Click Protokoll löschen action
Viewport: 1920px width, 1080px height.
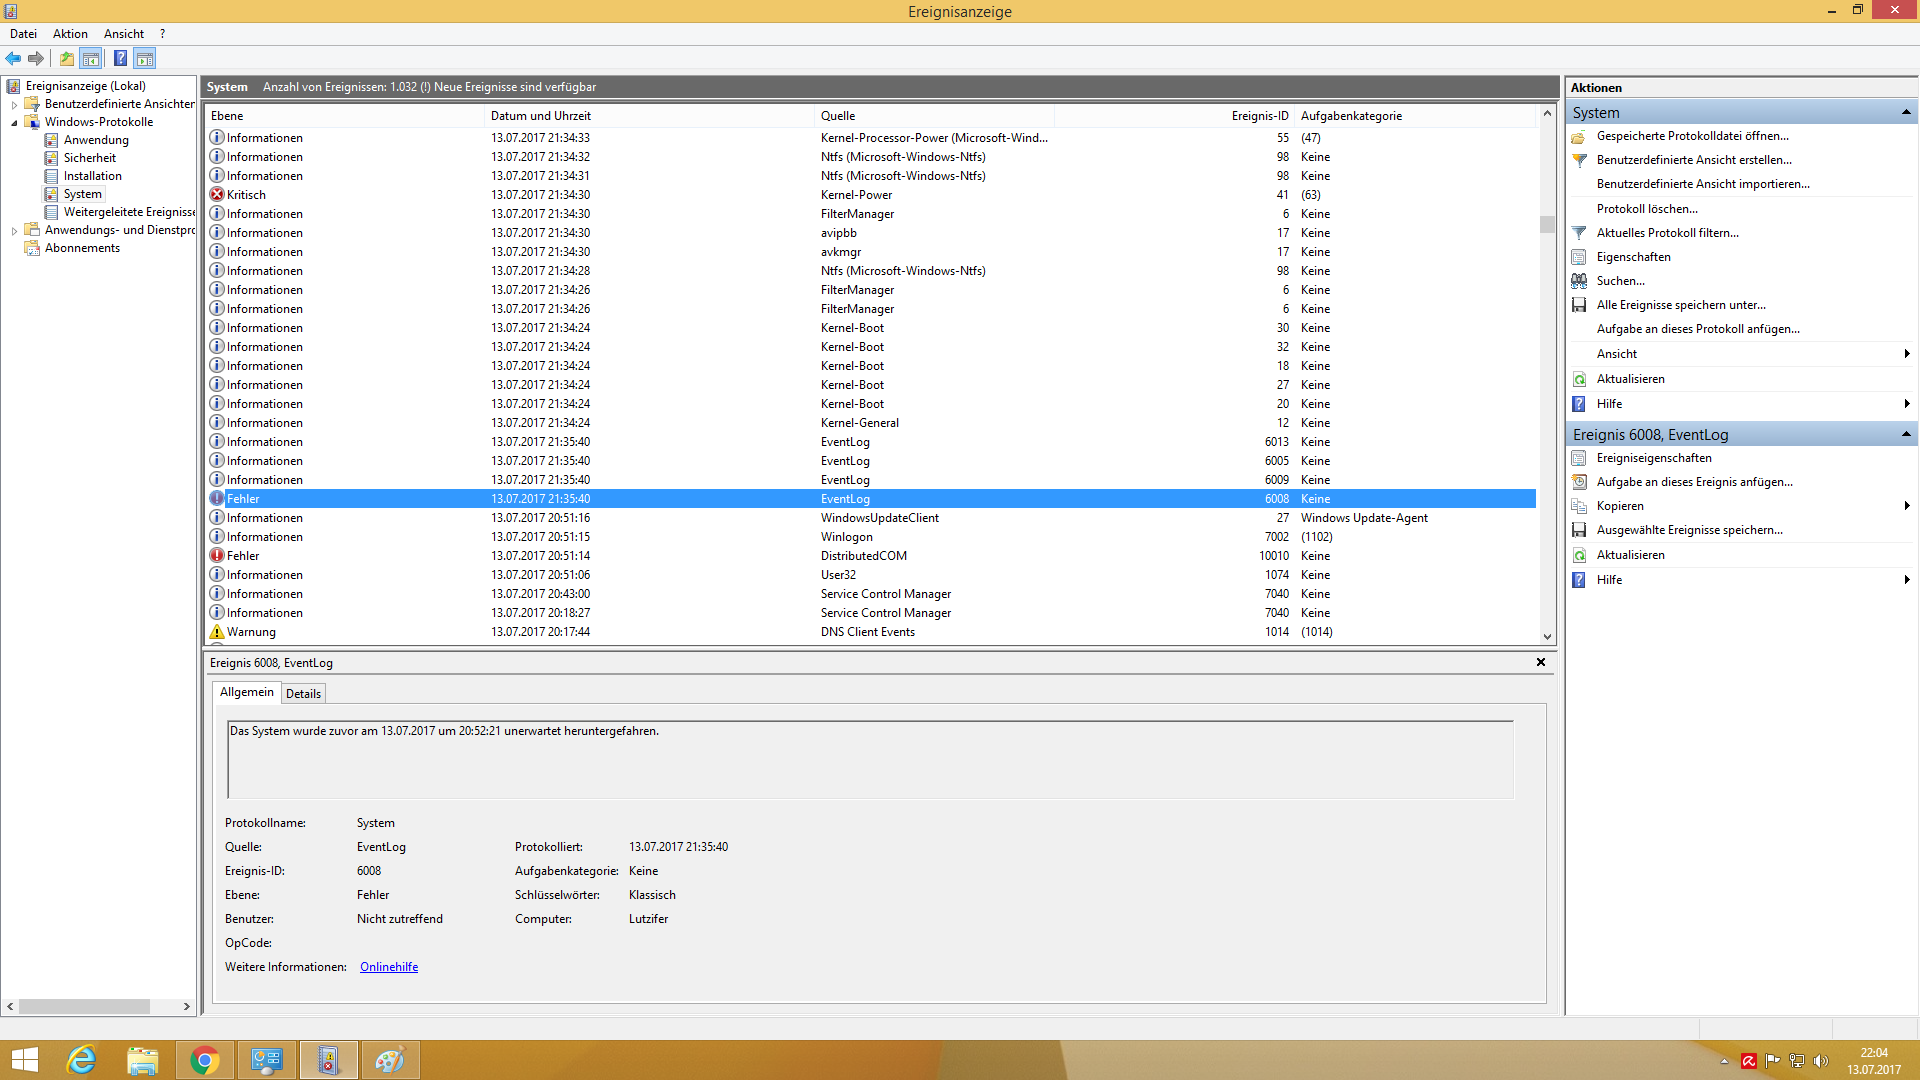tap(1646, 209)
